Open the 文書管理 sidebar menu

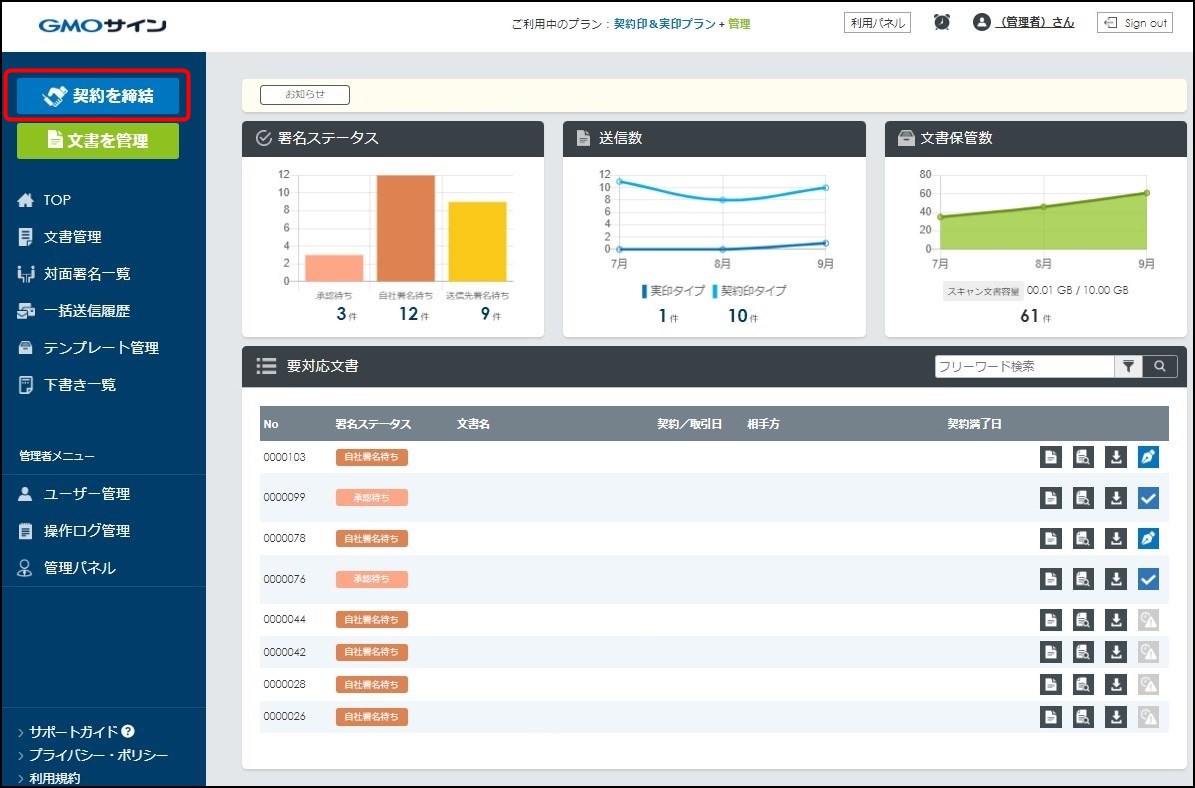click(72, 237)
